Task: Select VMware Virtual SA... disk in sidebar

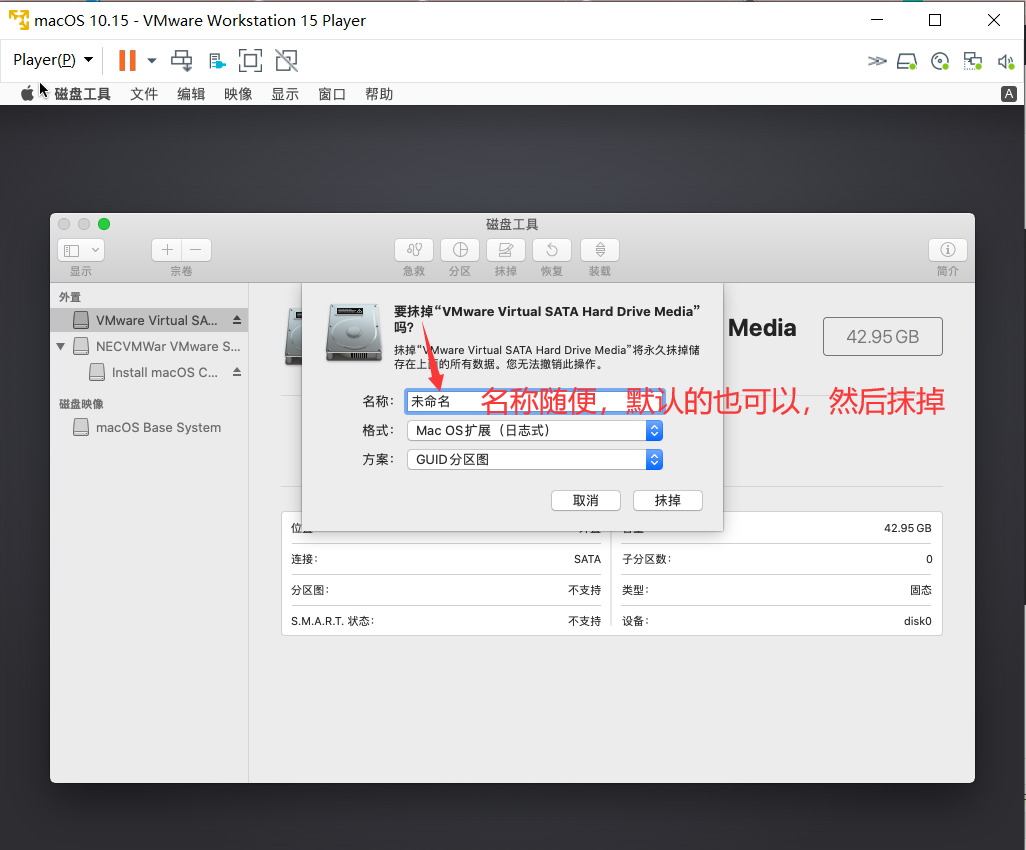Action: point(149,320)
